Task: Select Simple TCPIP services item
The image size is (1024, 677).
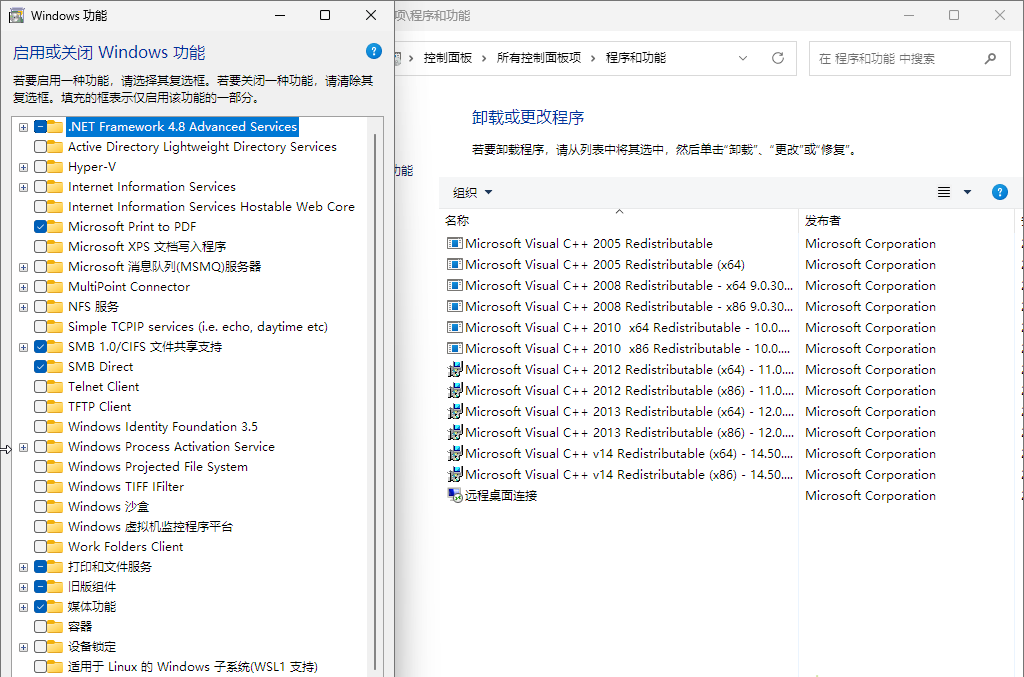Action: pos(198,326)
